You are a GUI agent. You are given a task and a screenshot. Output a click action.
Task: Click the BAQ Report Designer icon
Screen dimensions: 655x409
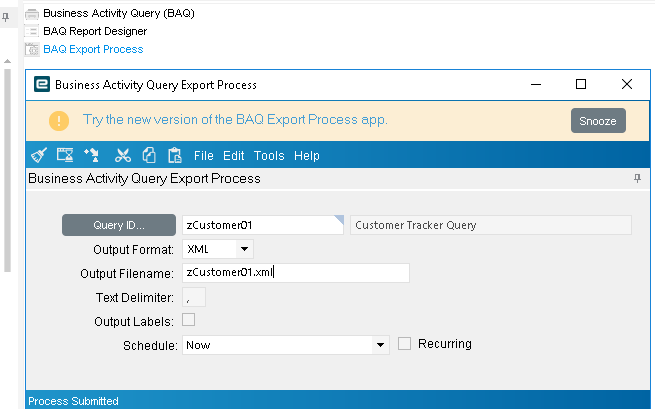pos(32,31)
